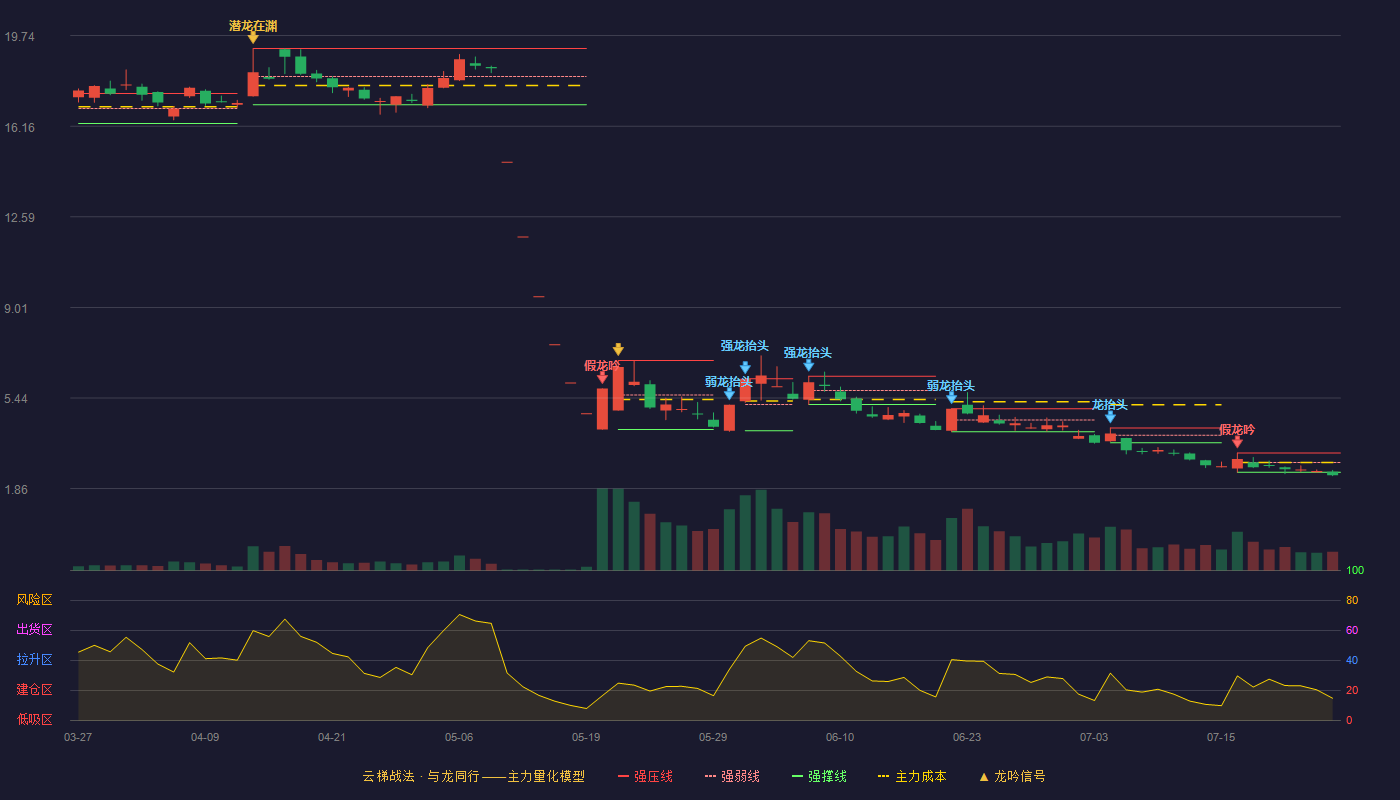1400x800 pixels.
Task: Click the 风险区 zone label
Action: pos(34,600)
